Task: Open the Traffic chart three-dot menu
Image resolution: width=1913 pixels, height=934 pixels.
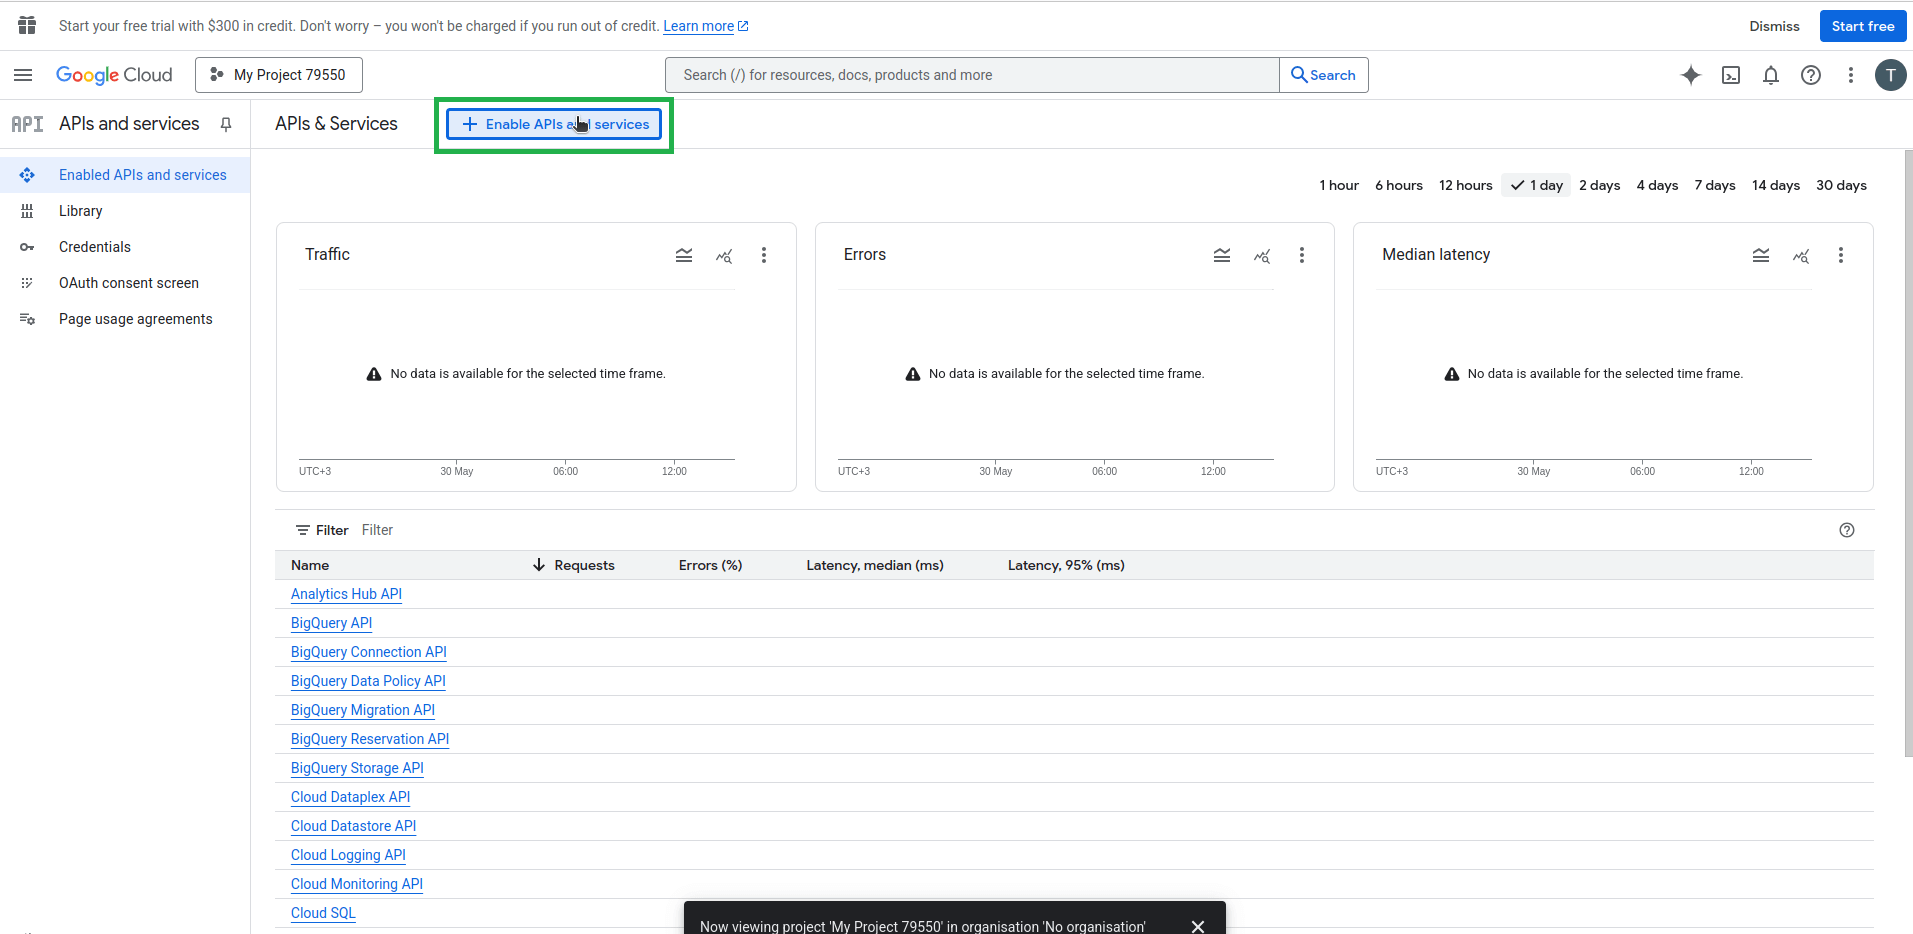Action: point(764,255)
